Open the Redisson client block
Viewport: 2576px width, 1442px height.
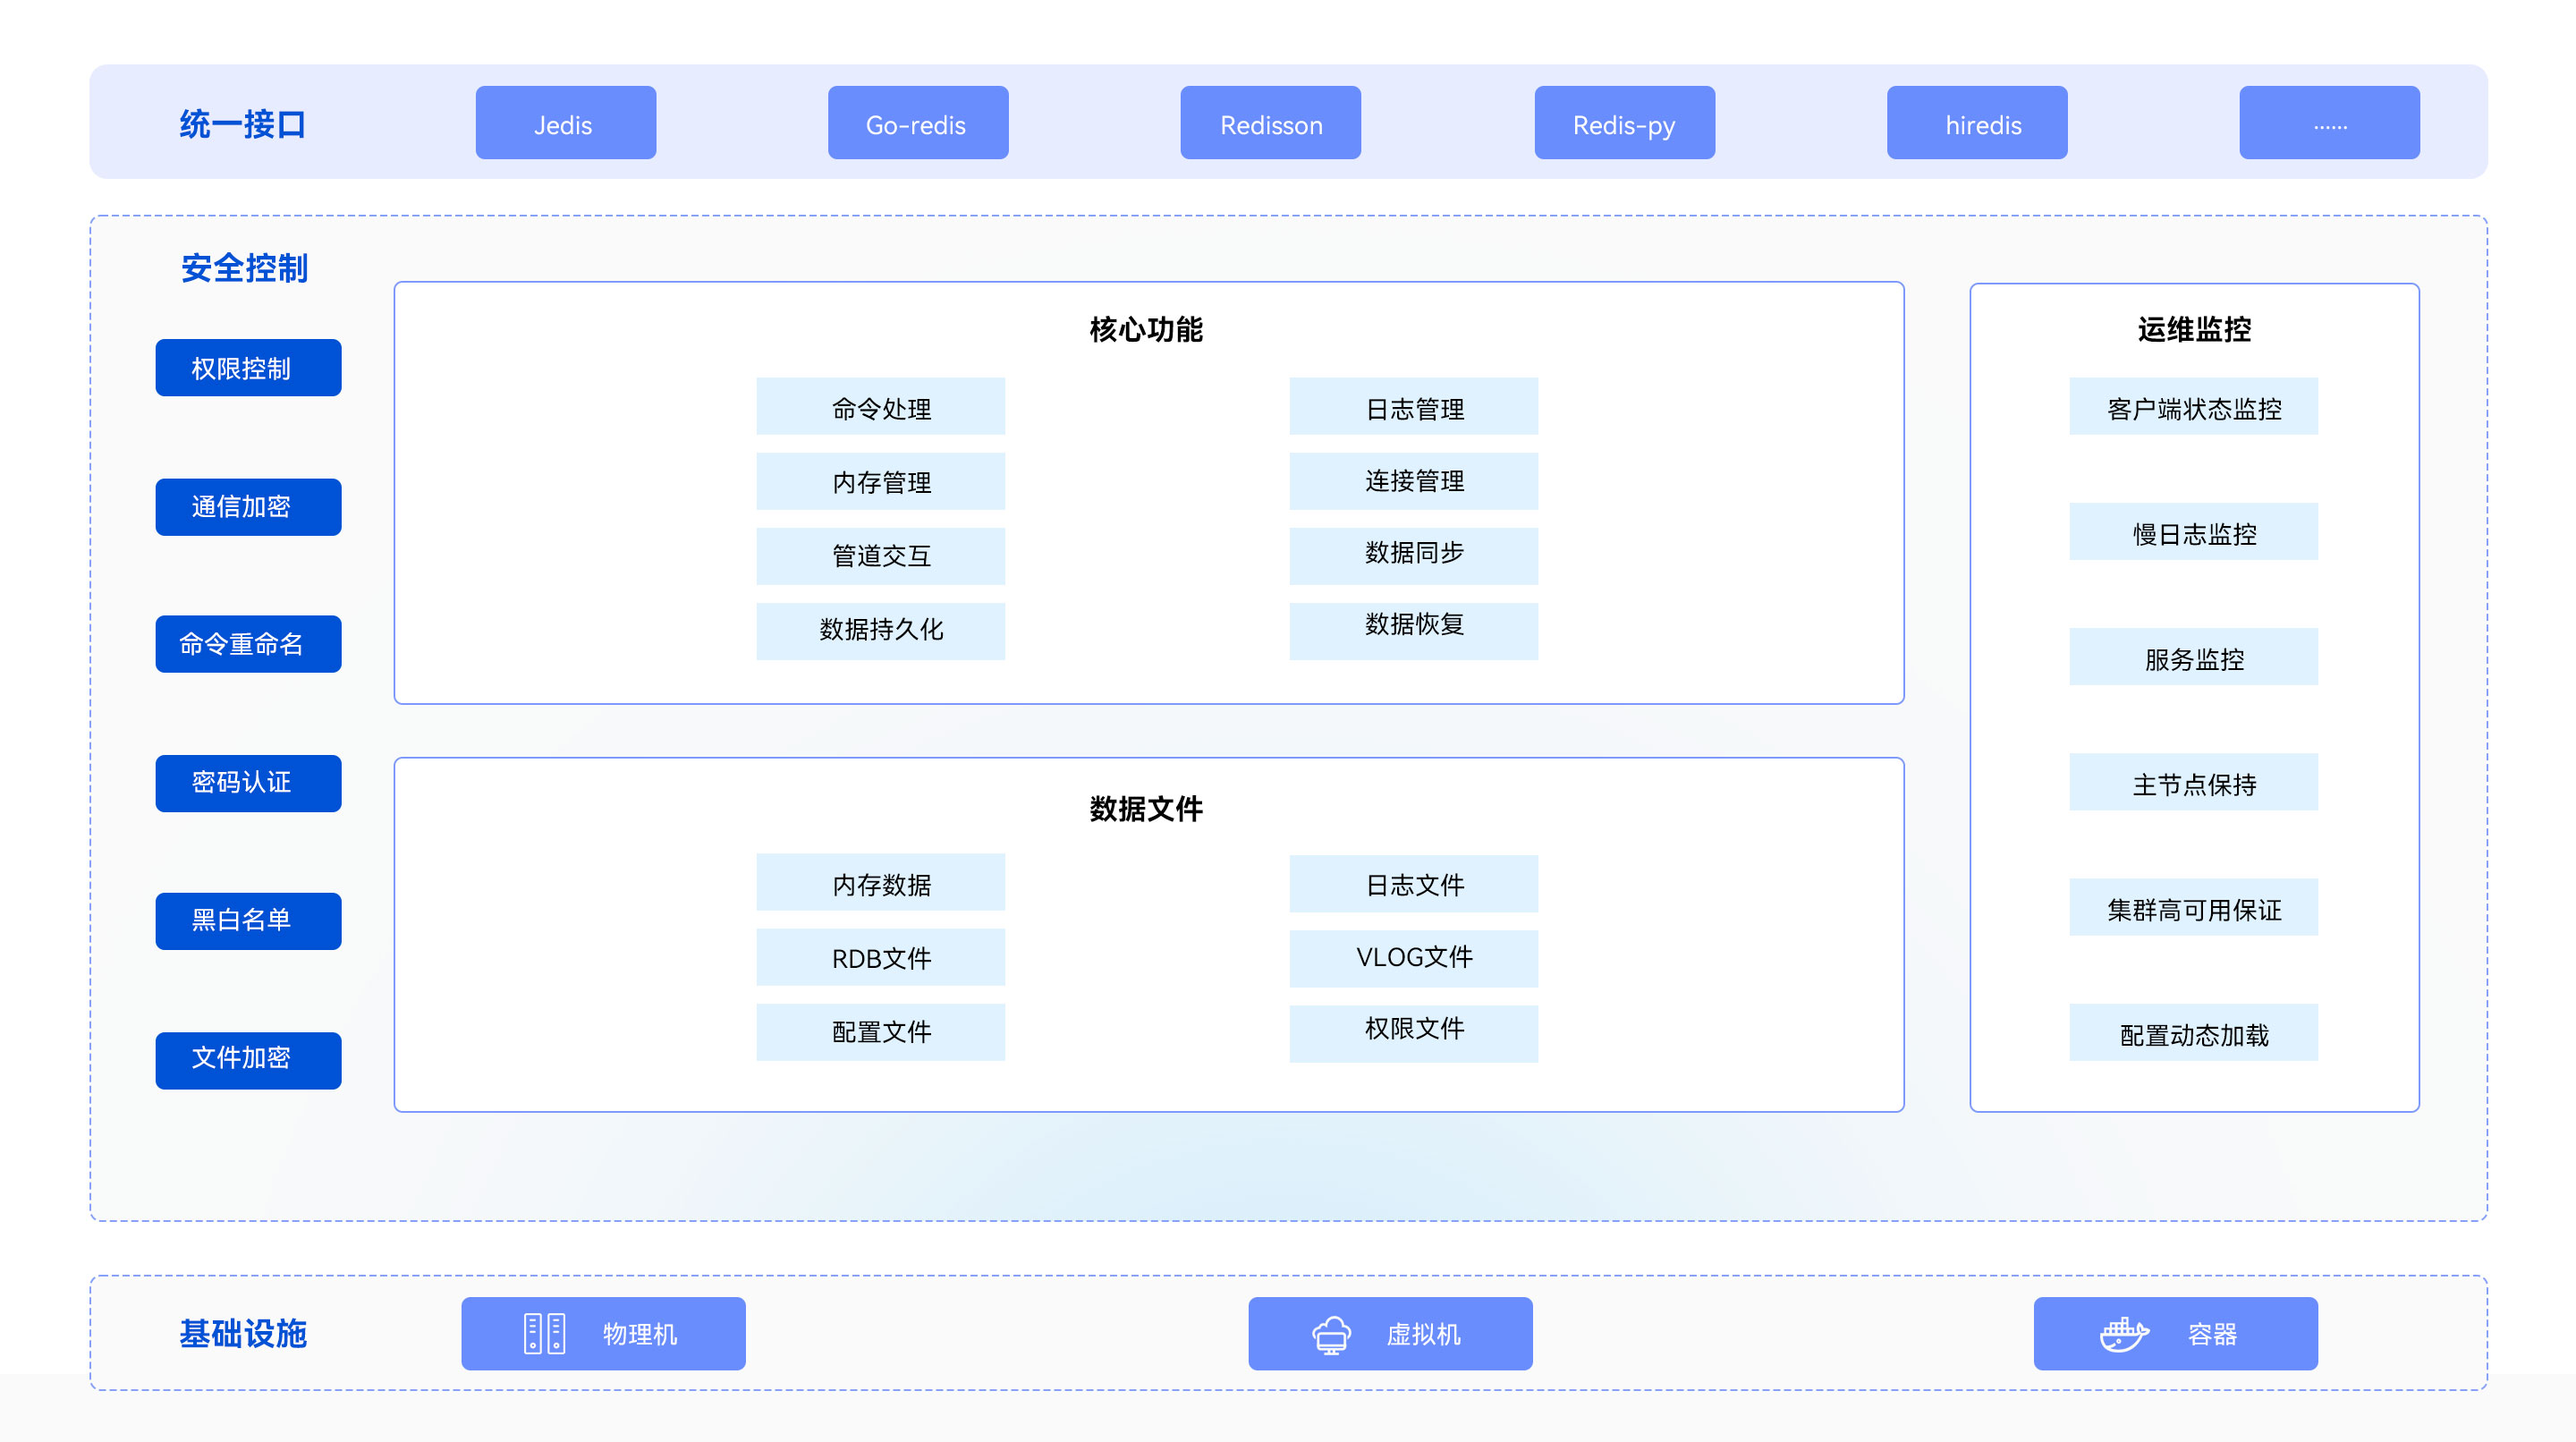(1270, 123)
